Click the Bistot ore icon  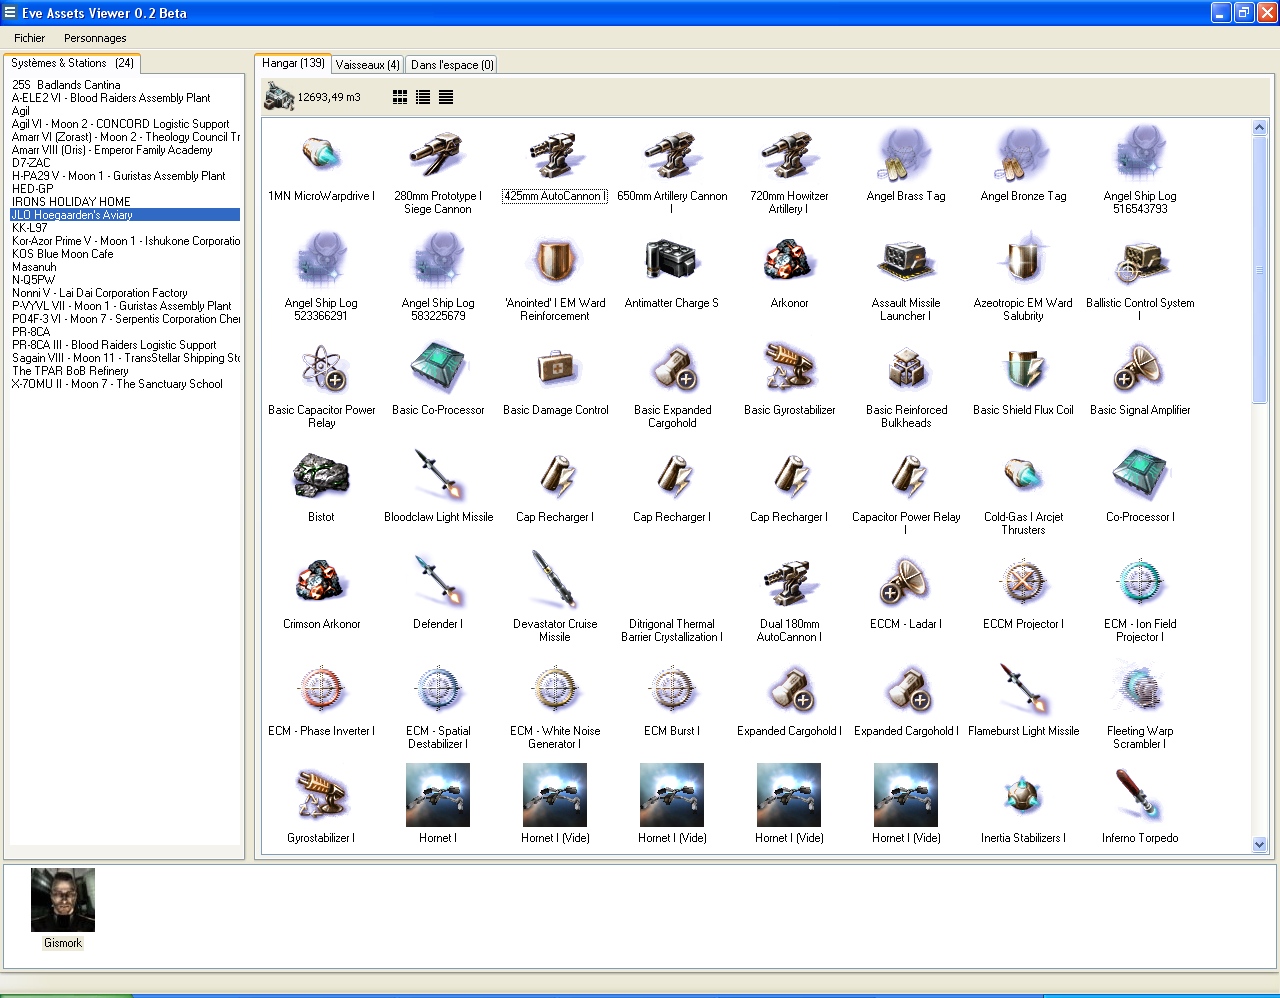pyautogui.click(x=321, y=476)
